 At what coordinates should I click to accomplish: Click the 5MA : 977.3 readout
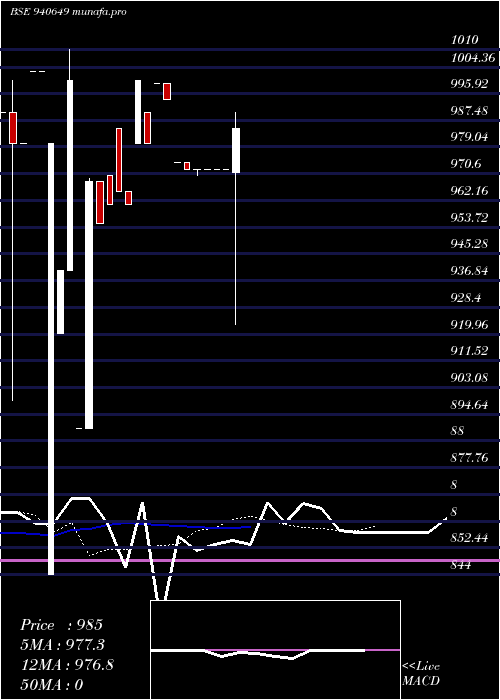[x=63, y=645]
